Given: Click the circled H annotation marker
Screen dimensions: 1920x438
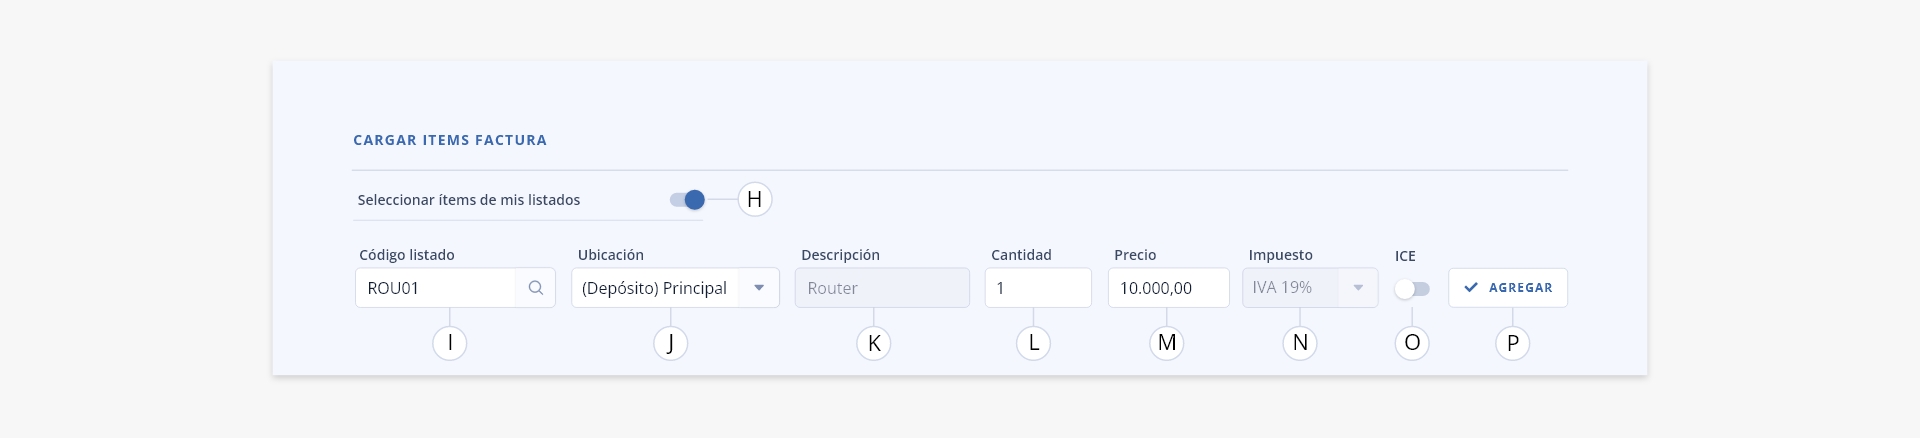Looking at the screenshot, I should tap(755, 199).
